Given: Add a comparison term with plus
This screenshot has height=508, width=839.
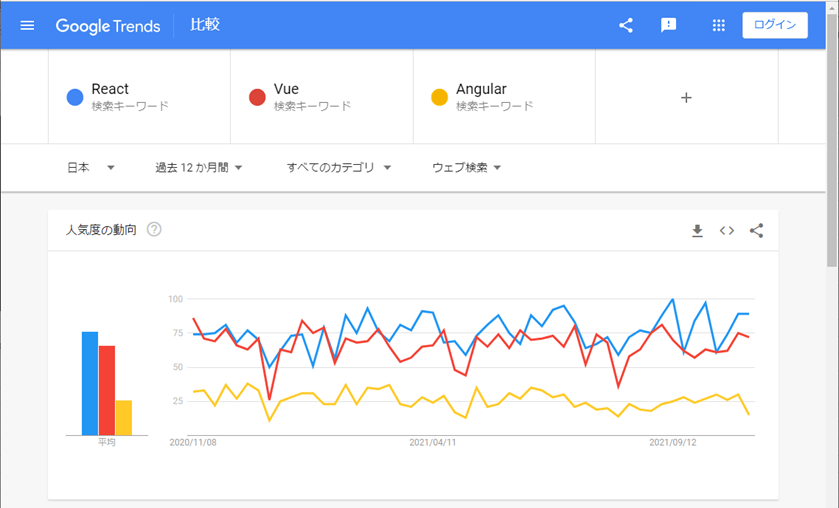Looking at the screenshot, I should click(686, 98).
